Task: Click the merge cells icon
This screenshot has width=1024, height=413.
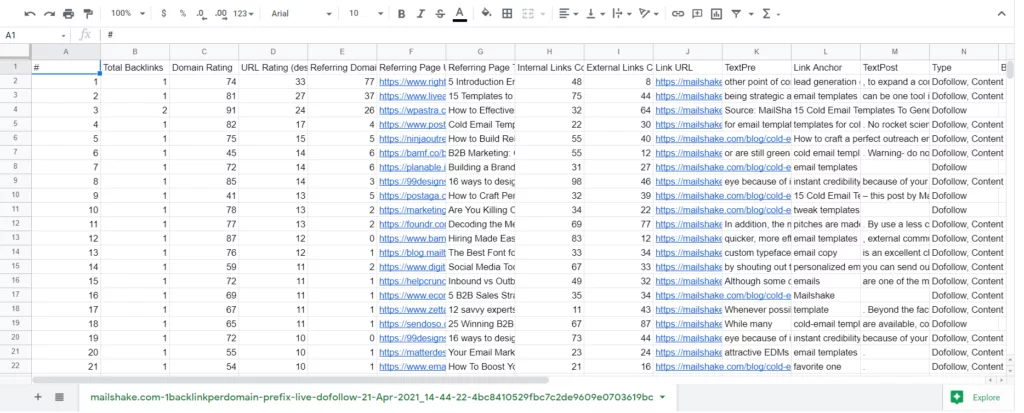Action: pos(528,14)
